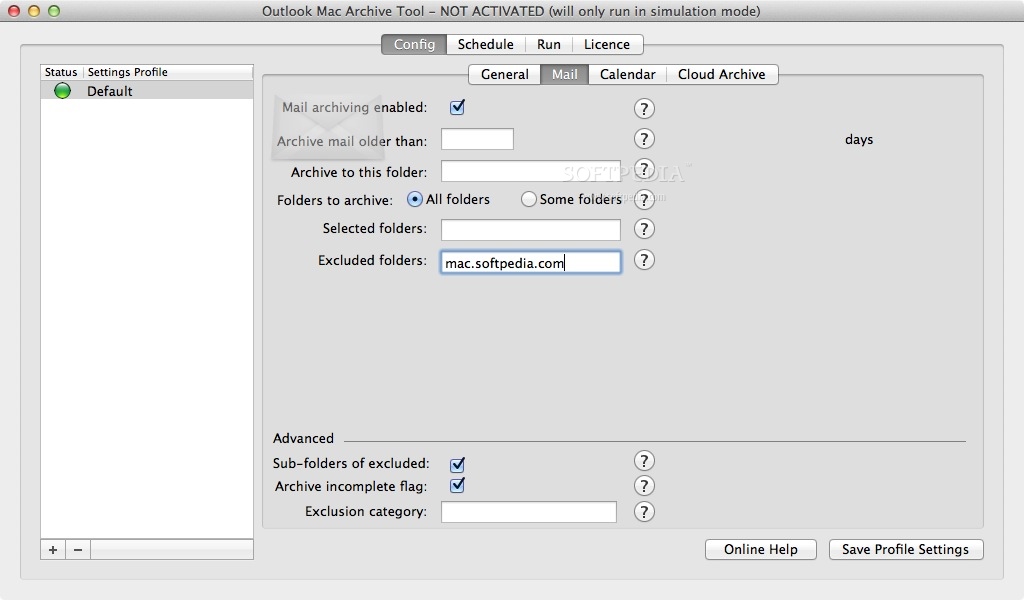Switch to the Config tab
This screenshot has height=600, width=1024.
pyautogui.click(x=414, y=44)
